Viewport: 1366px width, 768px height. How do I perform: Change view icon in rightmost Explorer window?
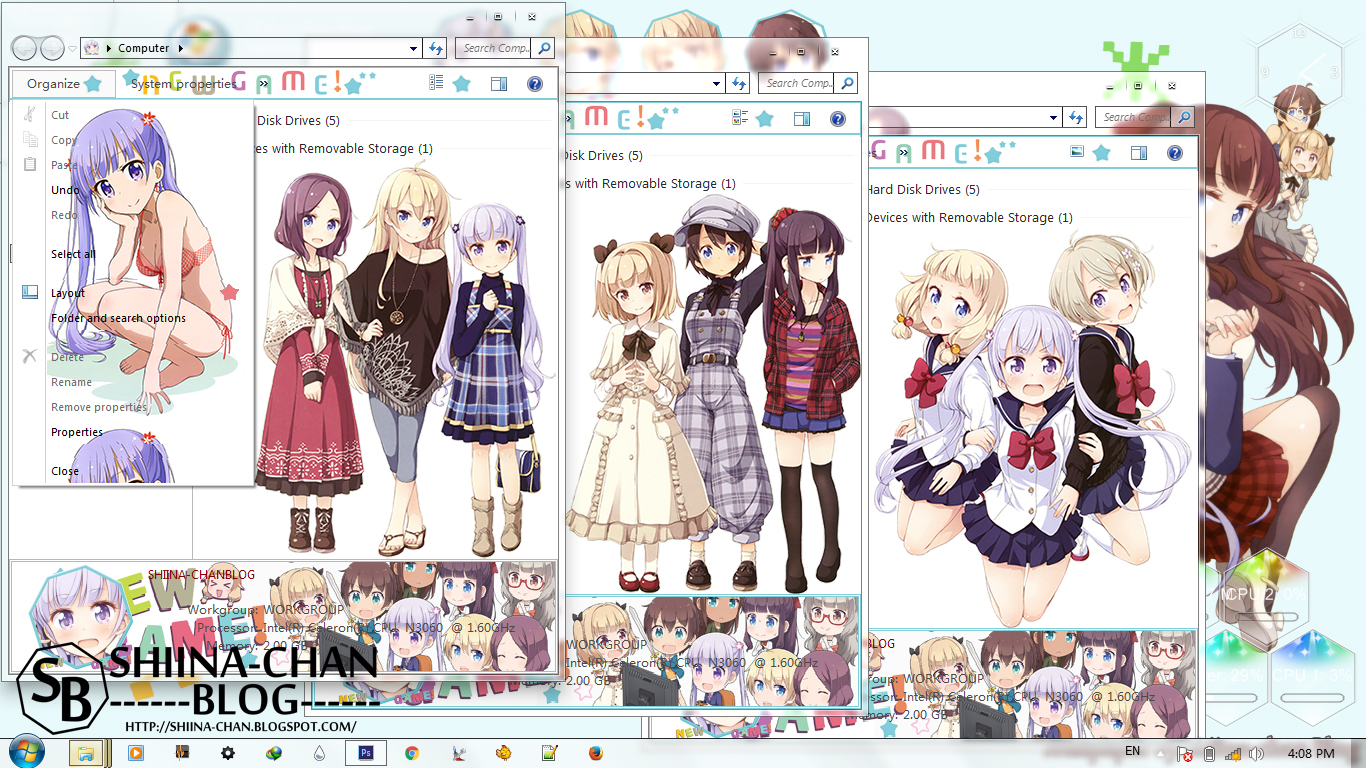click(1076, 153)
